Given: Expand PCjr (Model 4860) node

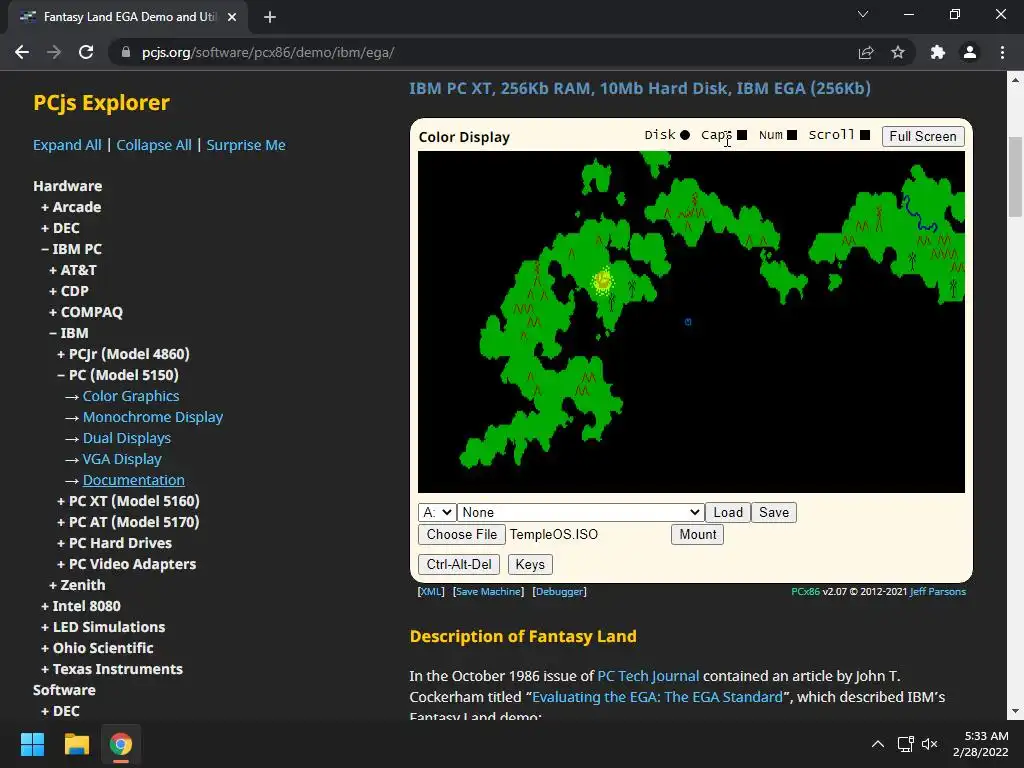Looking at the screenshot, I should pyautogui.click(x=123, y=354).
